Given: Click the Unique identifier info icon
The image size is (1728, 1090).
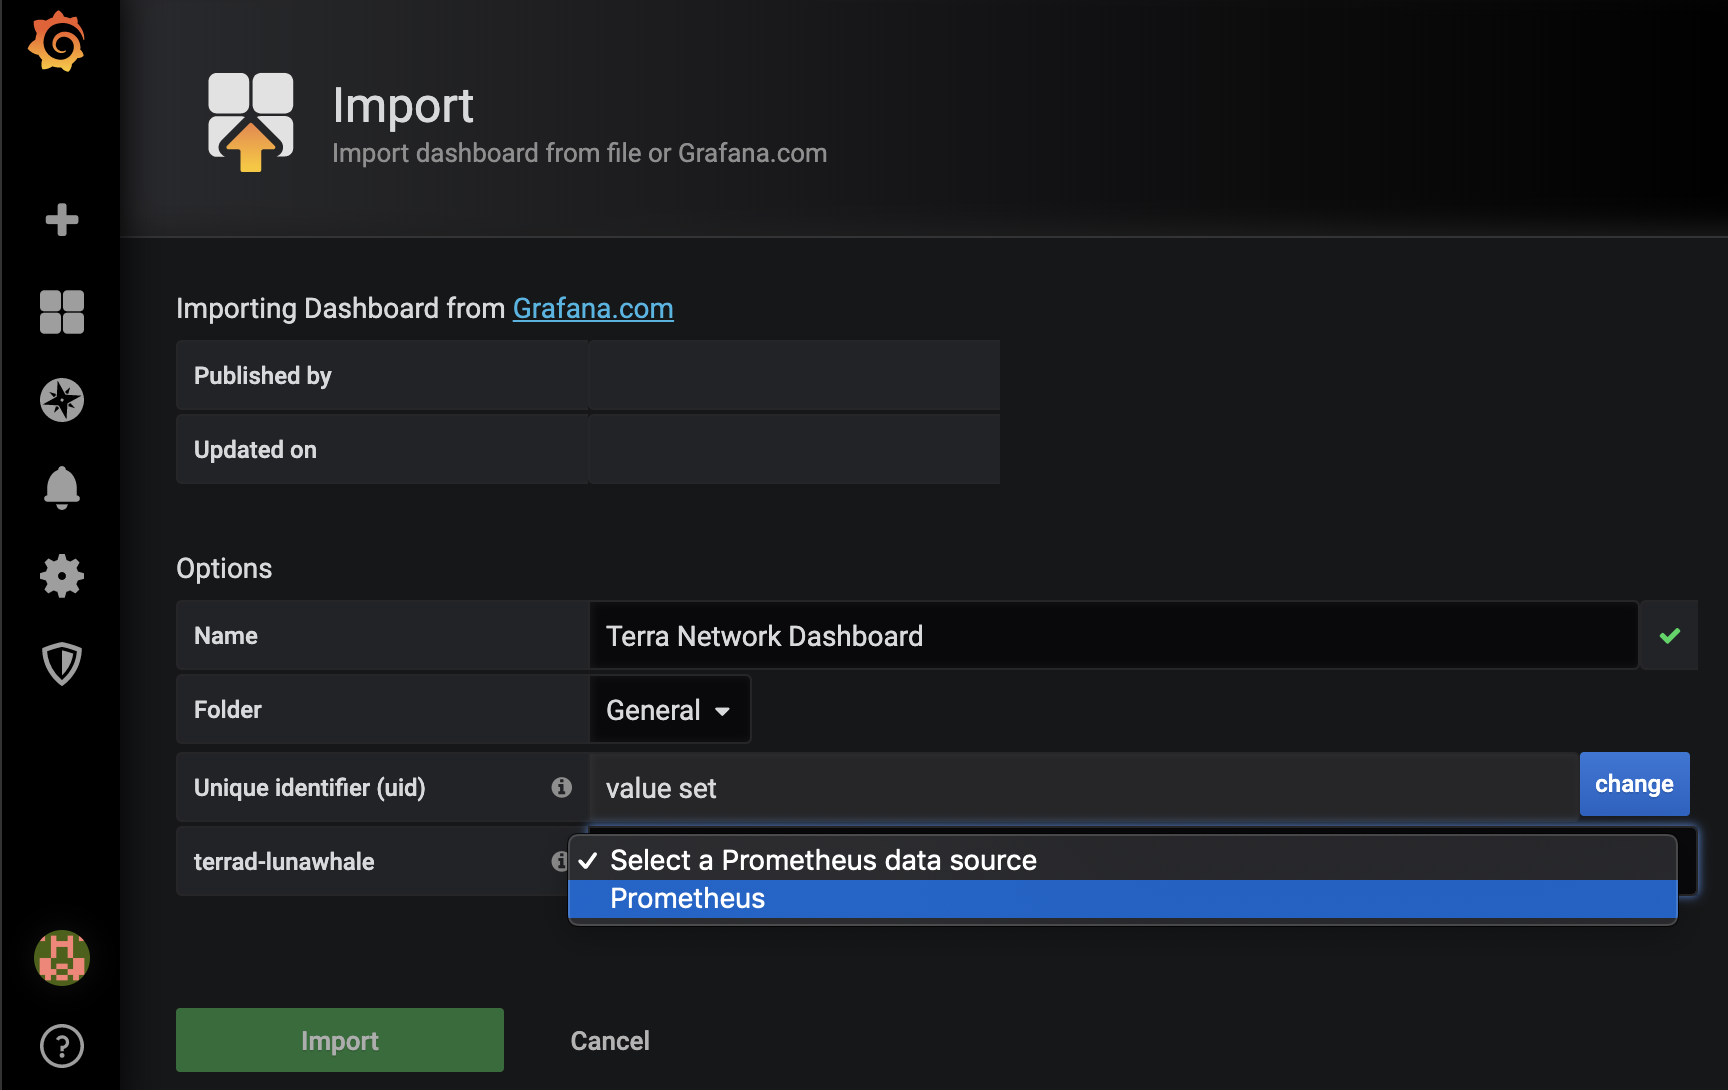Looking at the screenshot, I should tap(562, 787).
